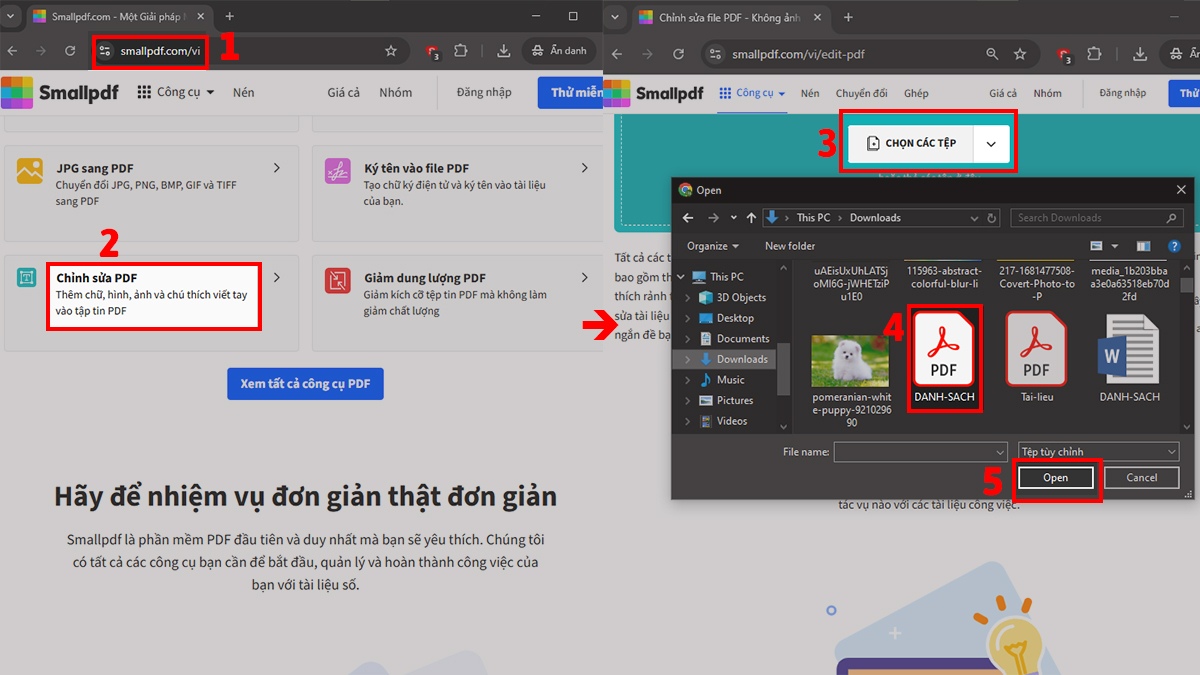1200x675 pixels.
Task: Click the Ẩn danh incognito indicator in left window
Action: [559, 51]
